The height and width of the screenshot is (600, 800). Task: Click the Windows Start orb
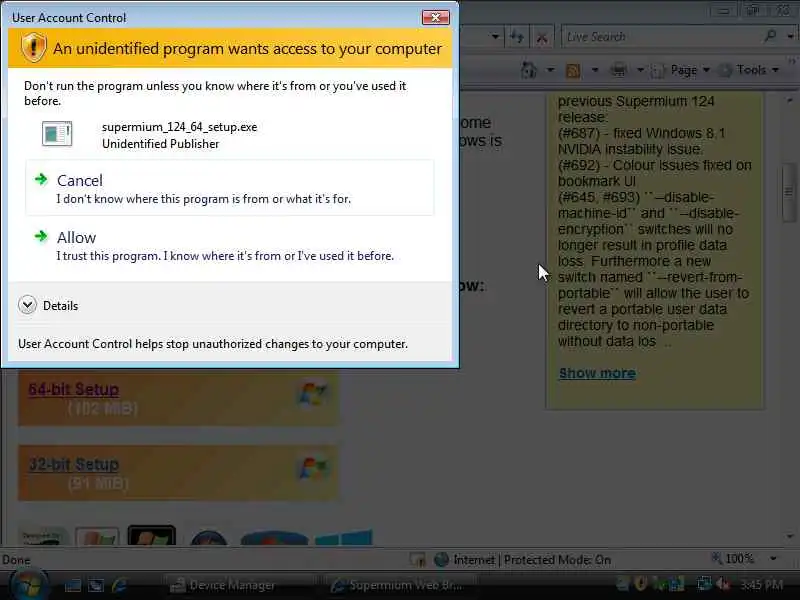click(x=28, y=585)
